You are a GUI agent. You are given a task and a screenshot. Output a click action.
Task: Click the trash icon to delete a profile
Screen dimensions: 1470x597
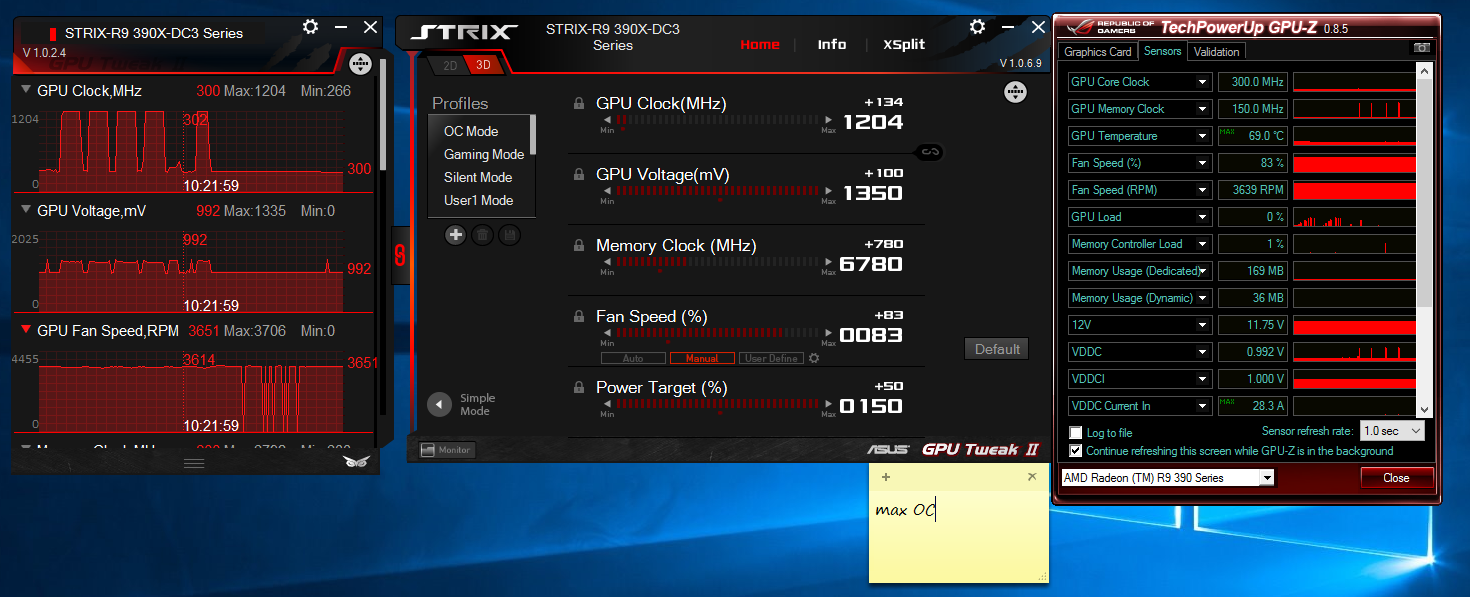coord(483,234)
